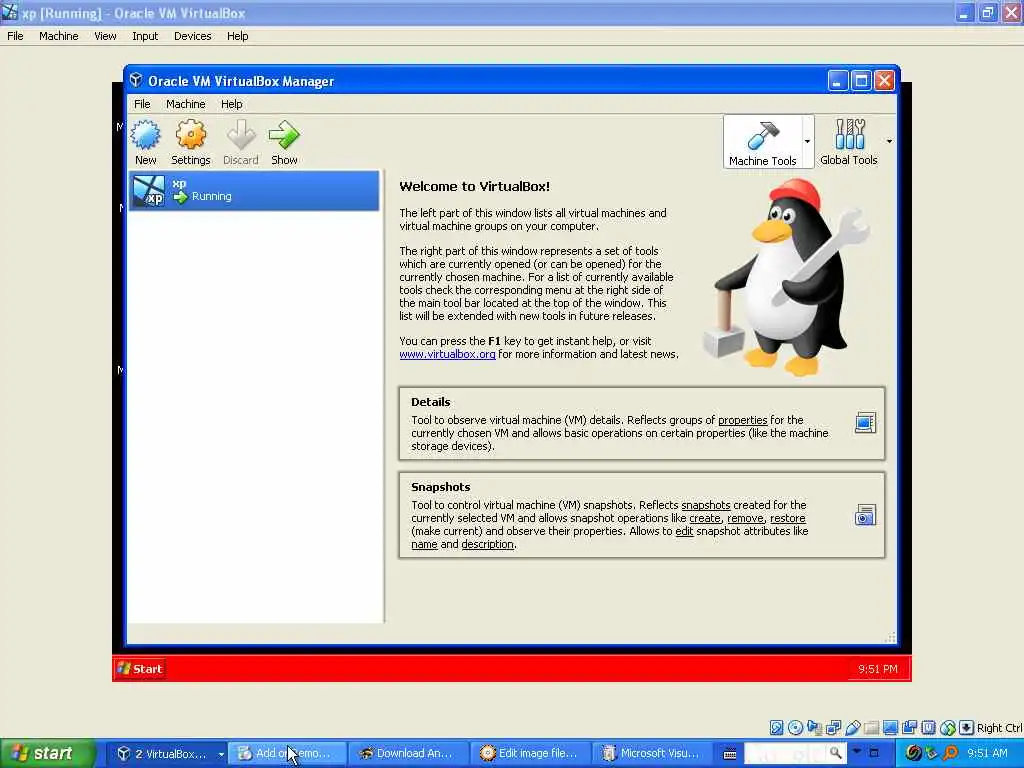Click the mouse integration status icon

pyautogui.click(x=948, y=728)
